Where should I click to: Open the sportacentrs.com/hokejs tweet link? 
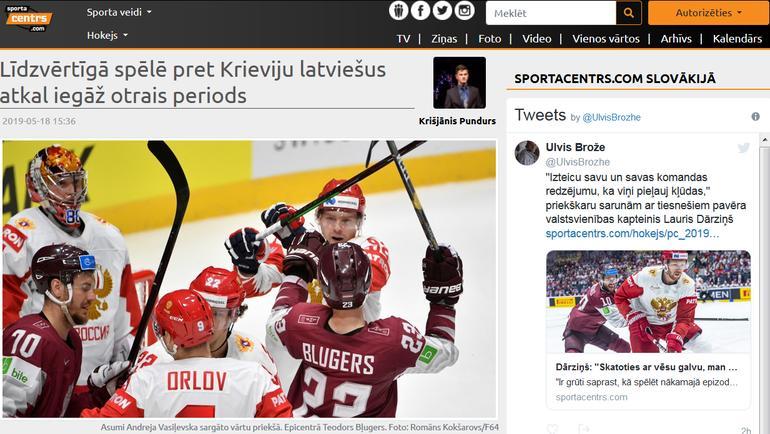coord(632,234)
